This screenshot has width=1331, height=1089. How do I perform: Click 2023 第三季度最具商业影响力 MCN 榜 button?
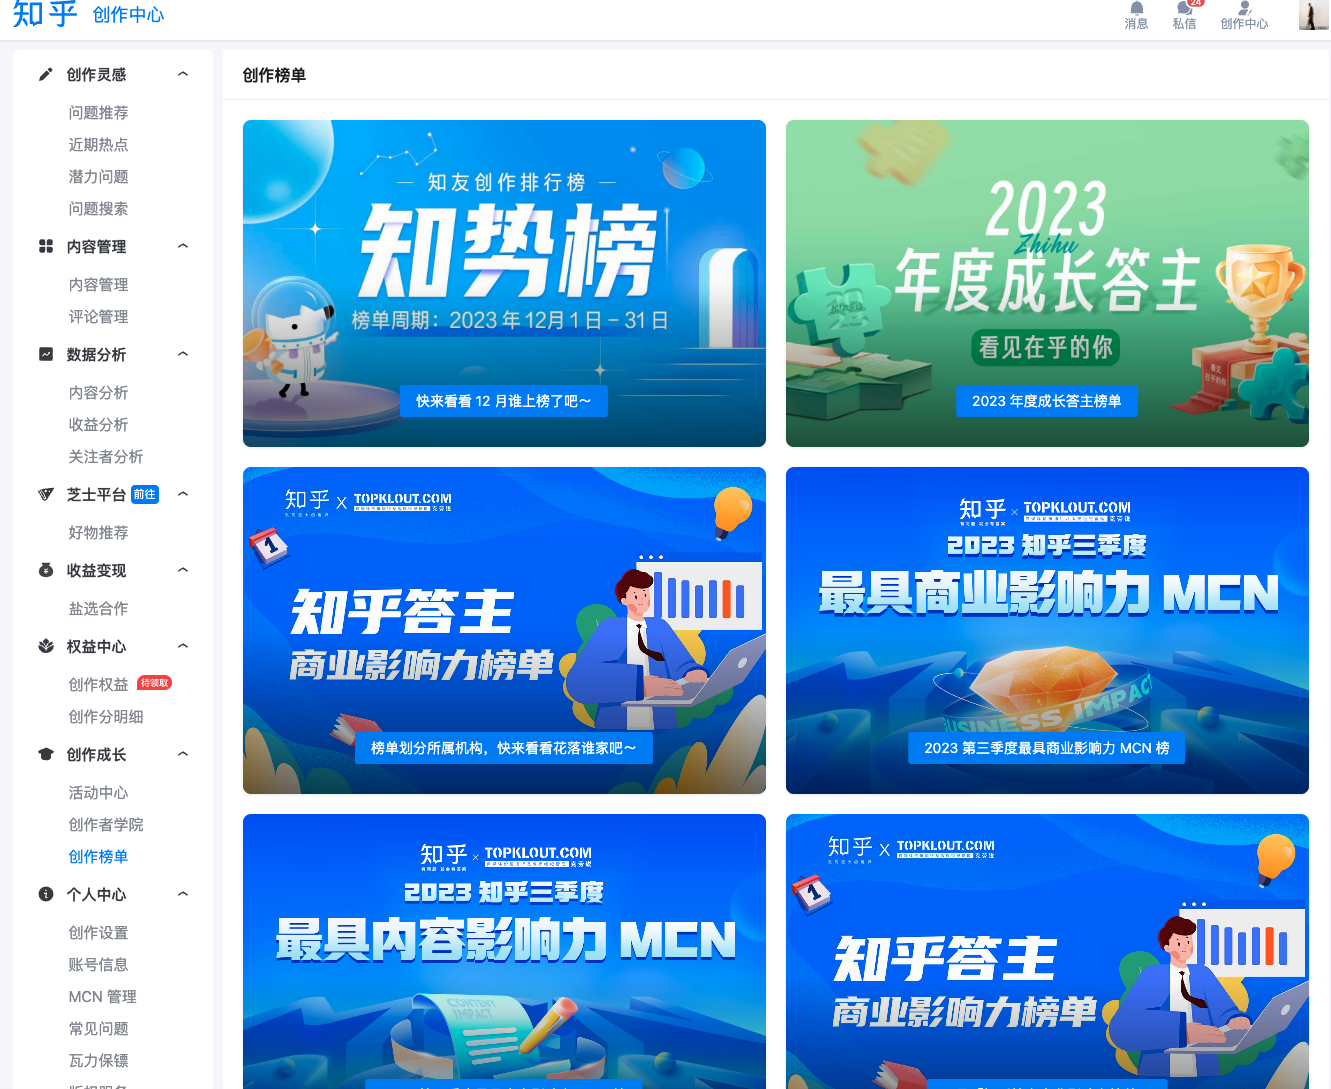(x=1046, y=748)
